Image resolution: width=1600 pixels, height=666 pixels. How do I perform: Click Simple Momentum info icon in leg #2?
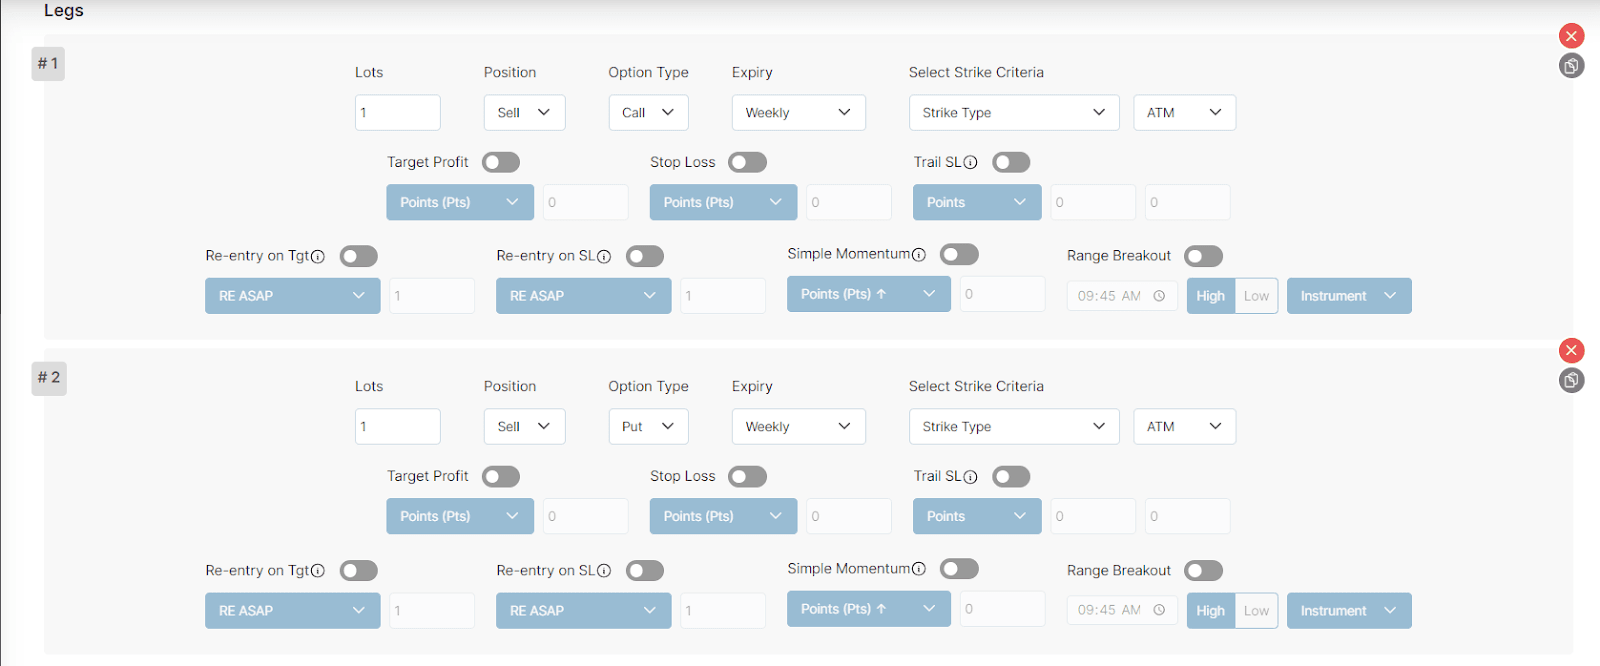(x=918, y=569)
